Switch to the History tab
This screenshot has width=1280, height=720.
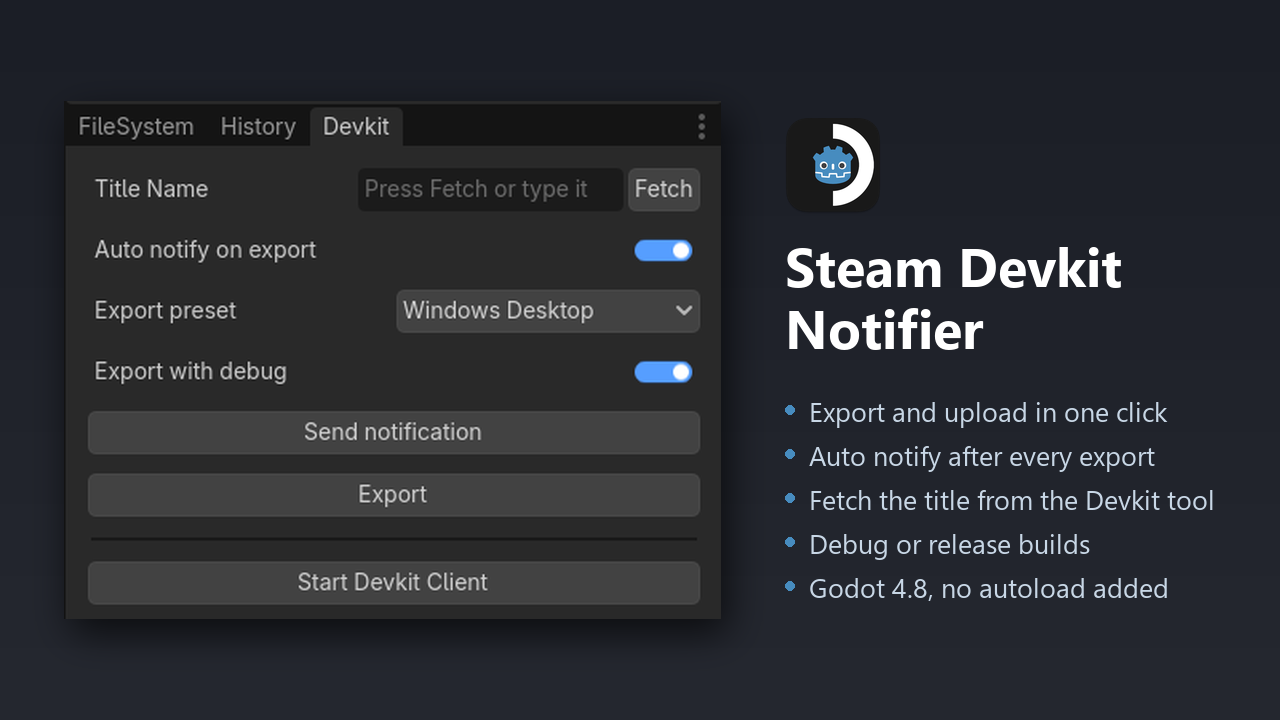tap(258, 127)
